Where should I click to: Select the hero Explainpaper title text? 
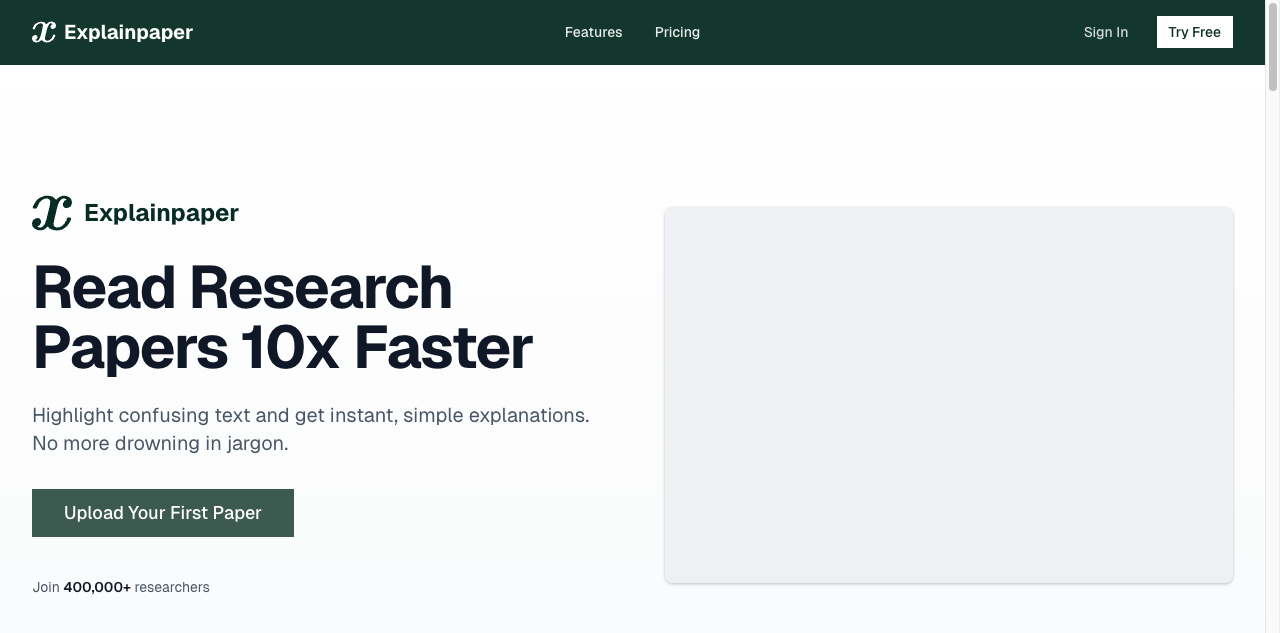(x=161, y=213)
